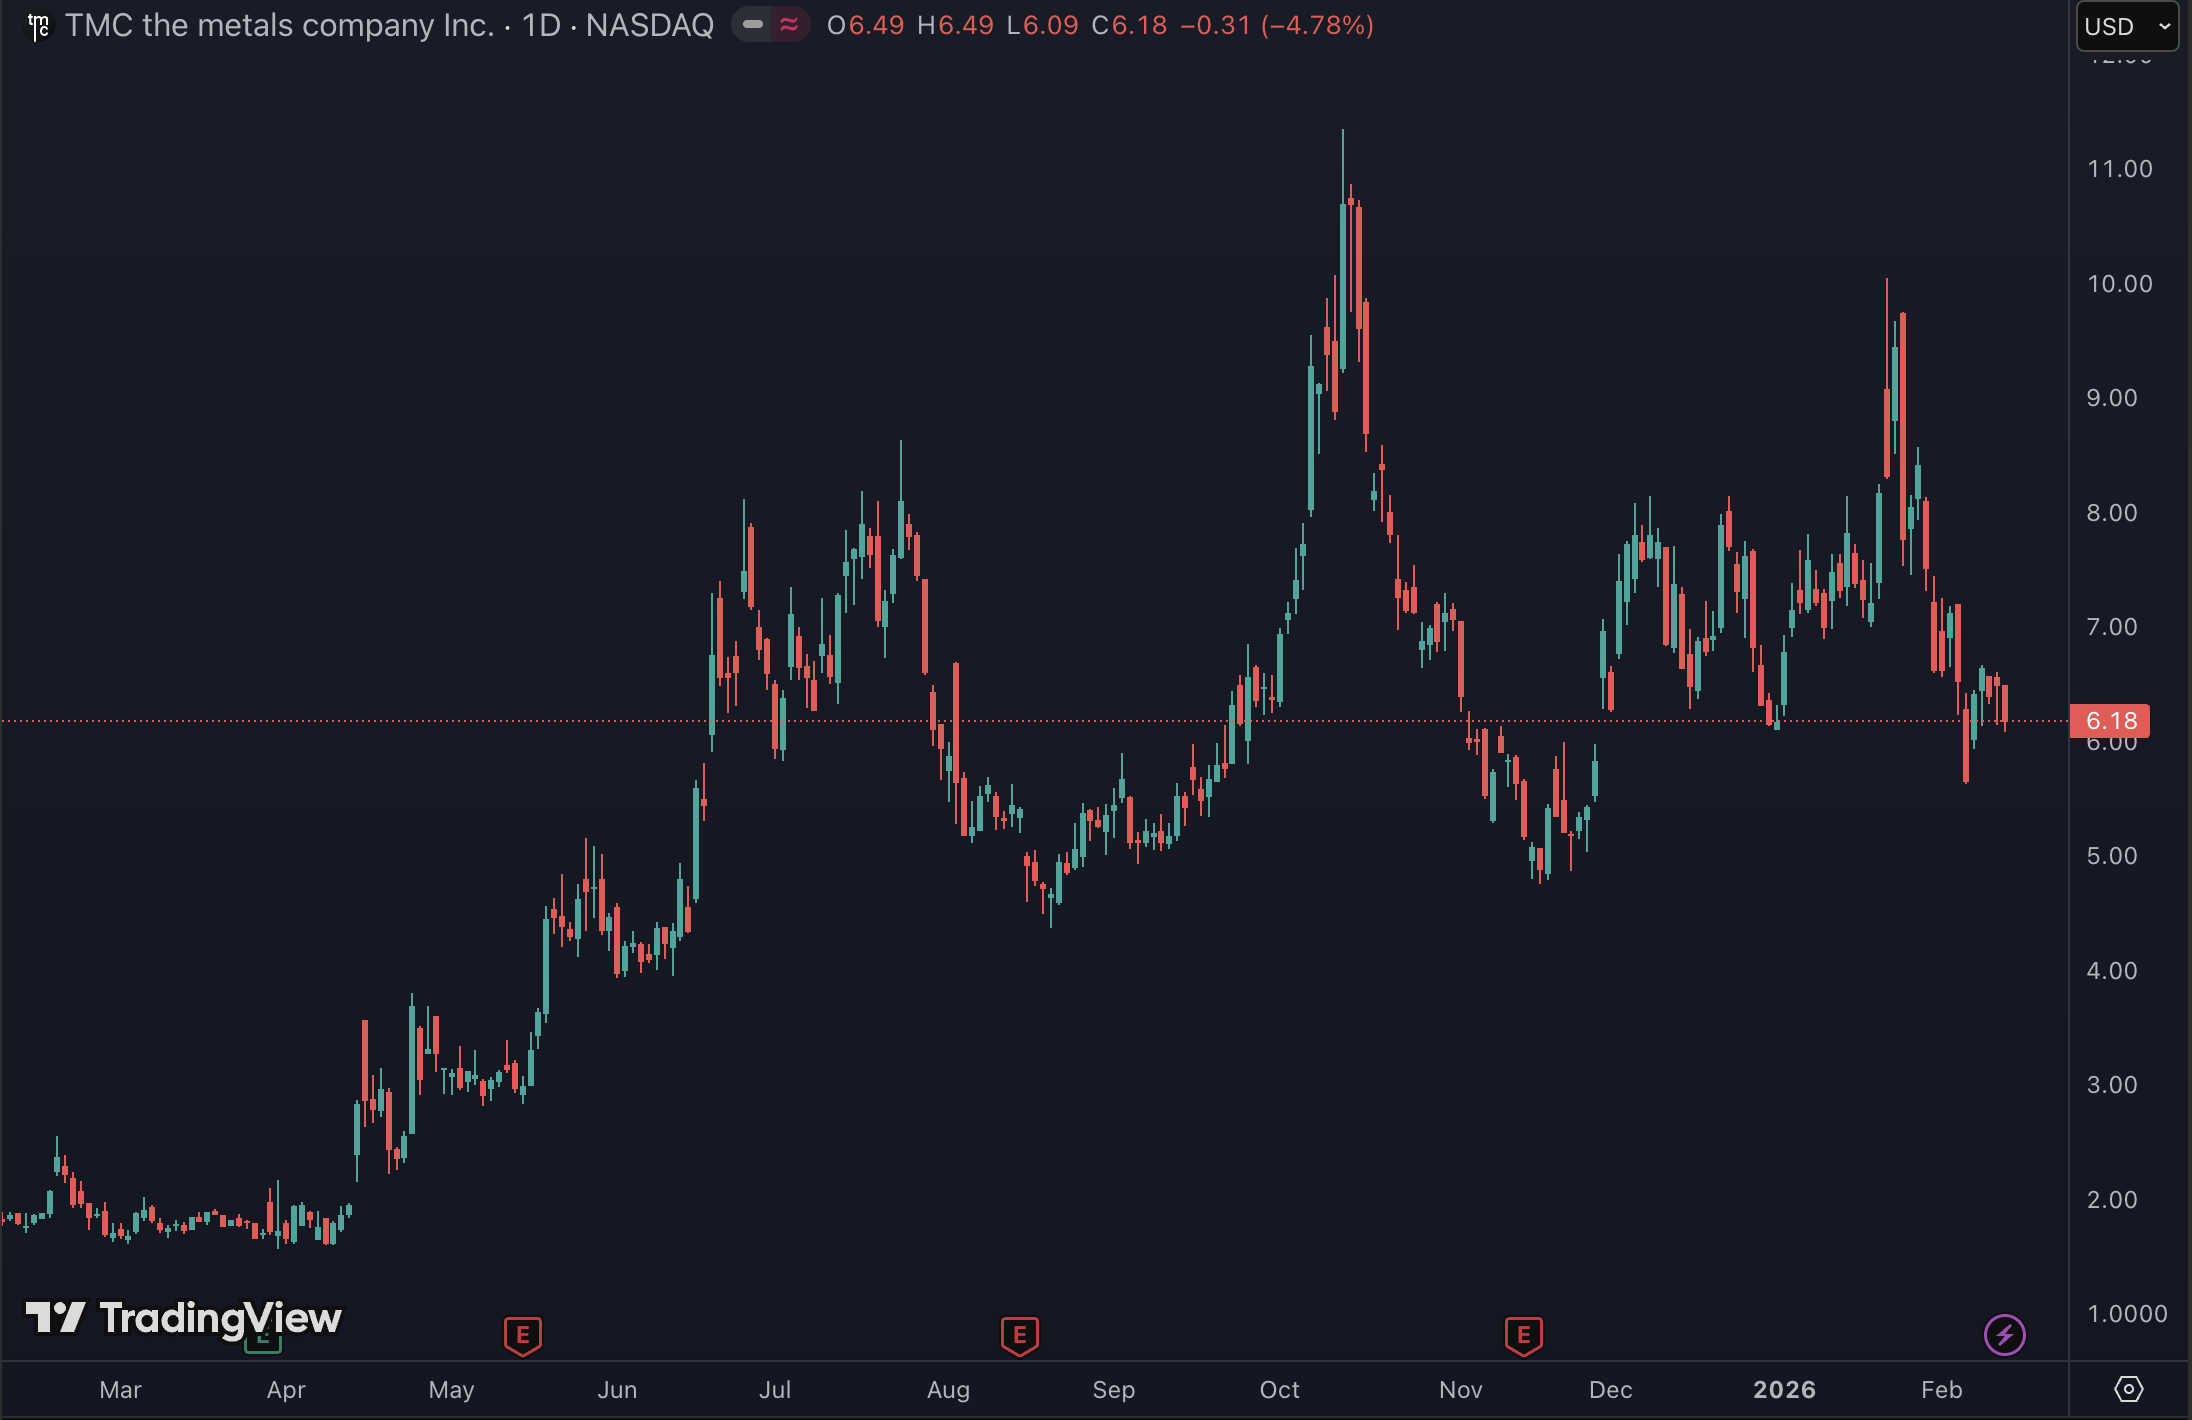Click the 'TMC the metals company Inc.' title

pos(280,25)
